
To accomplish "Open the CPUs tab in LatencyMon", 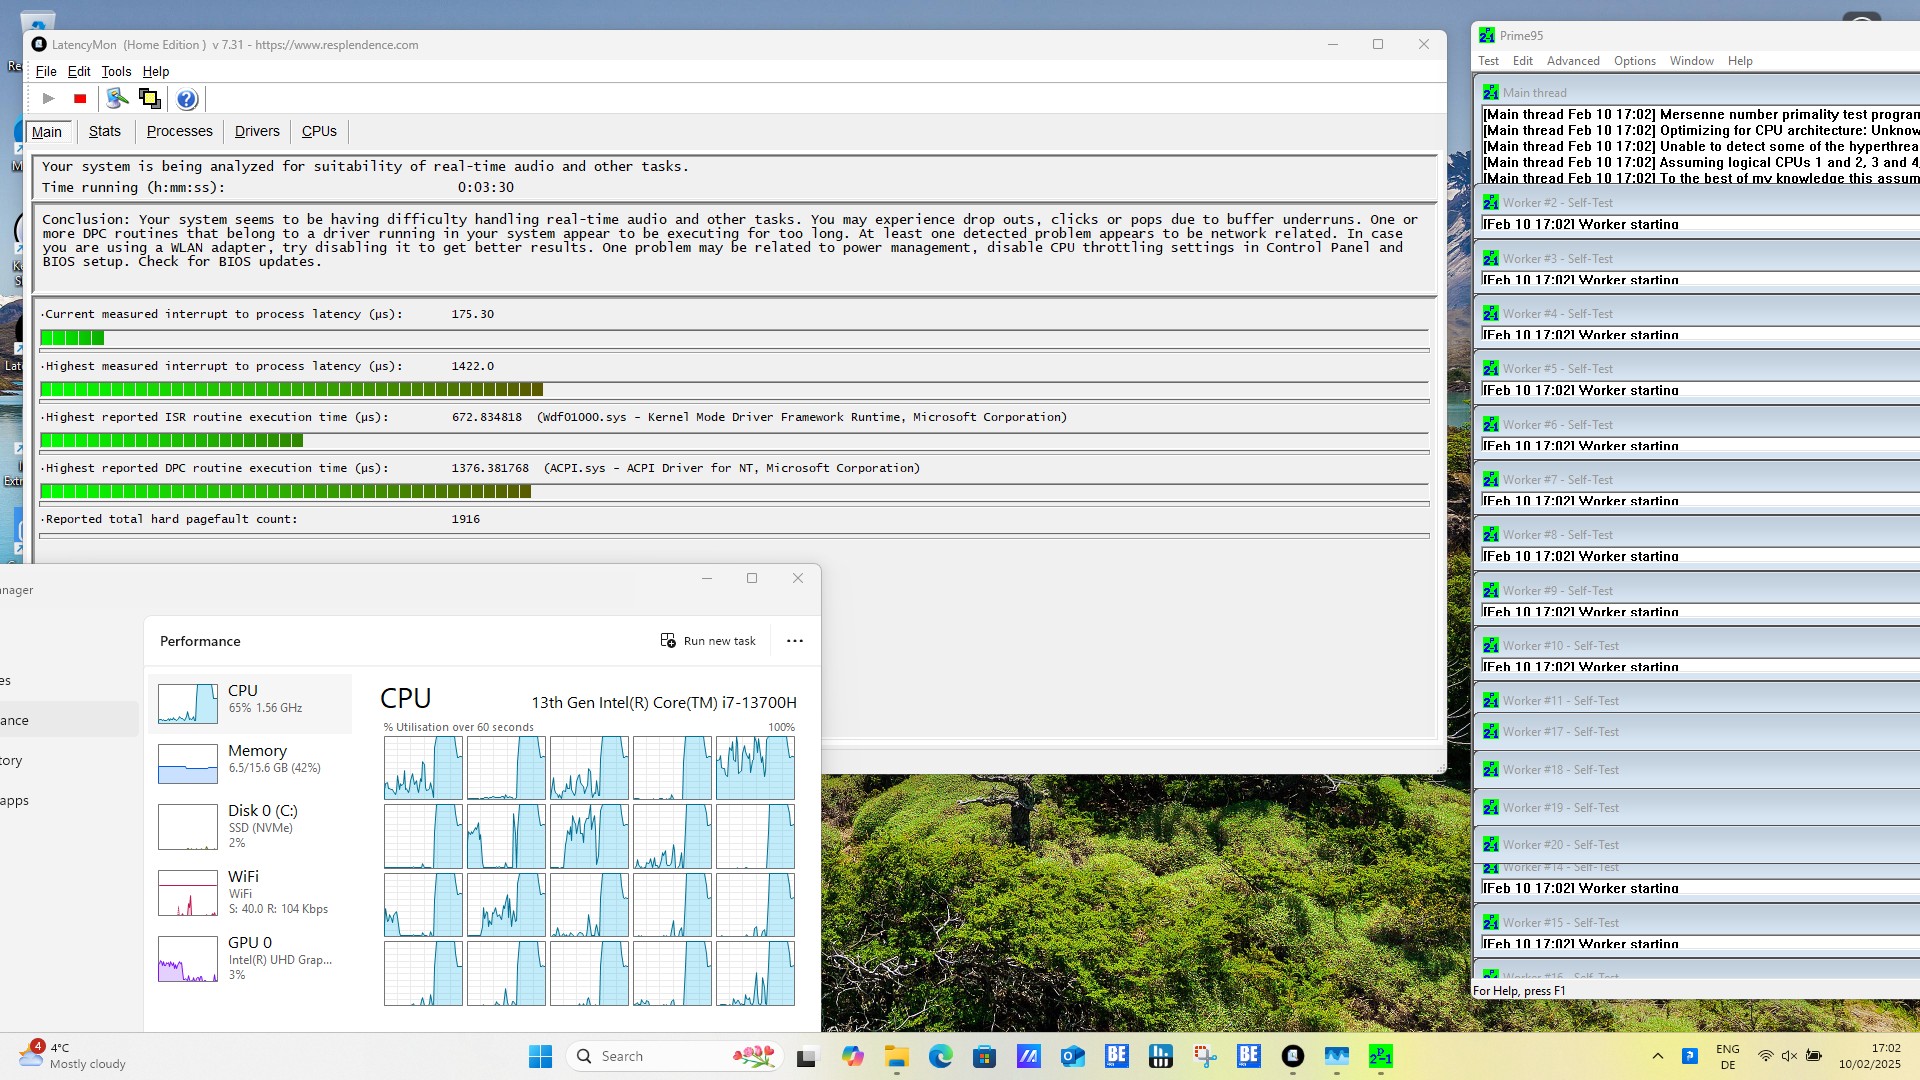I will pos(319,131).
